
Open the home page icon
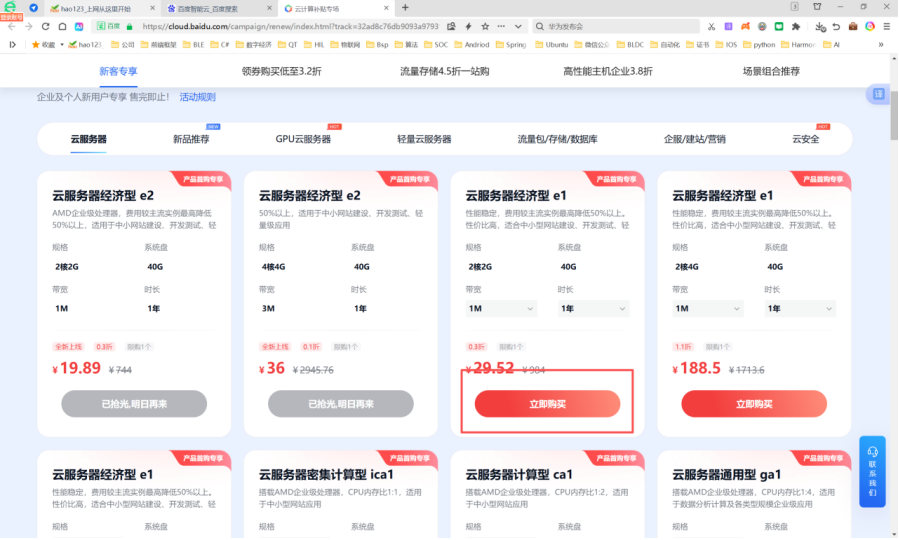[x=62, y=26]
